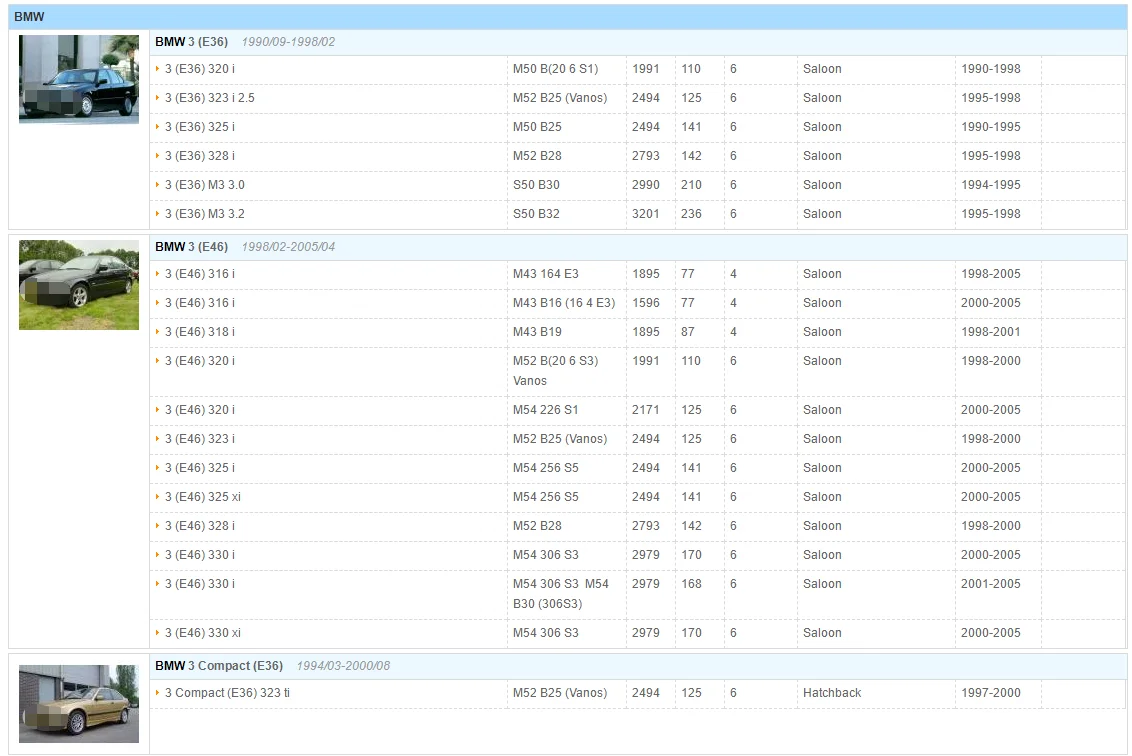Click date range 1994/03-2000/08
This screenshot has width=1132, height=756.
click(x=343, y=666)
